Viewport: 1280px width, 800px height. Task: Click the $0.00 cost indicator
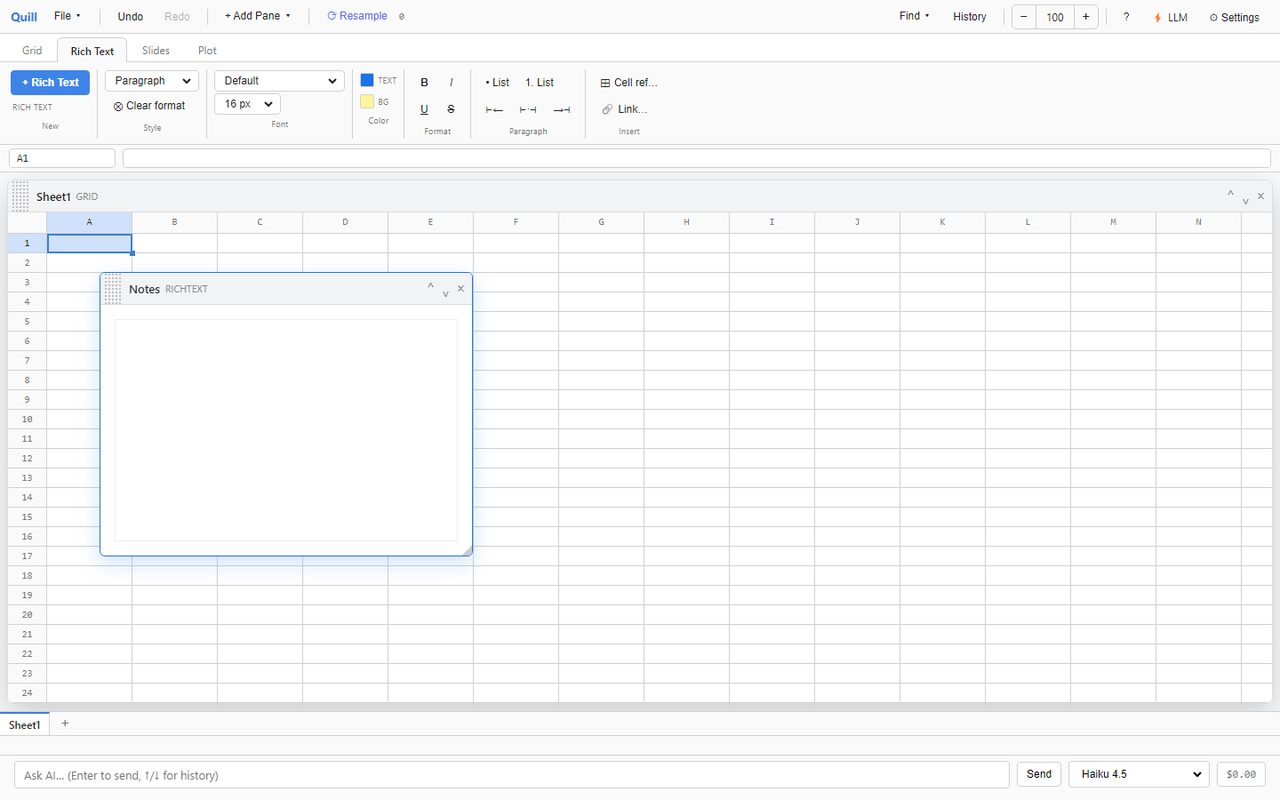coord(1241,774)
